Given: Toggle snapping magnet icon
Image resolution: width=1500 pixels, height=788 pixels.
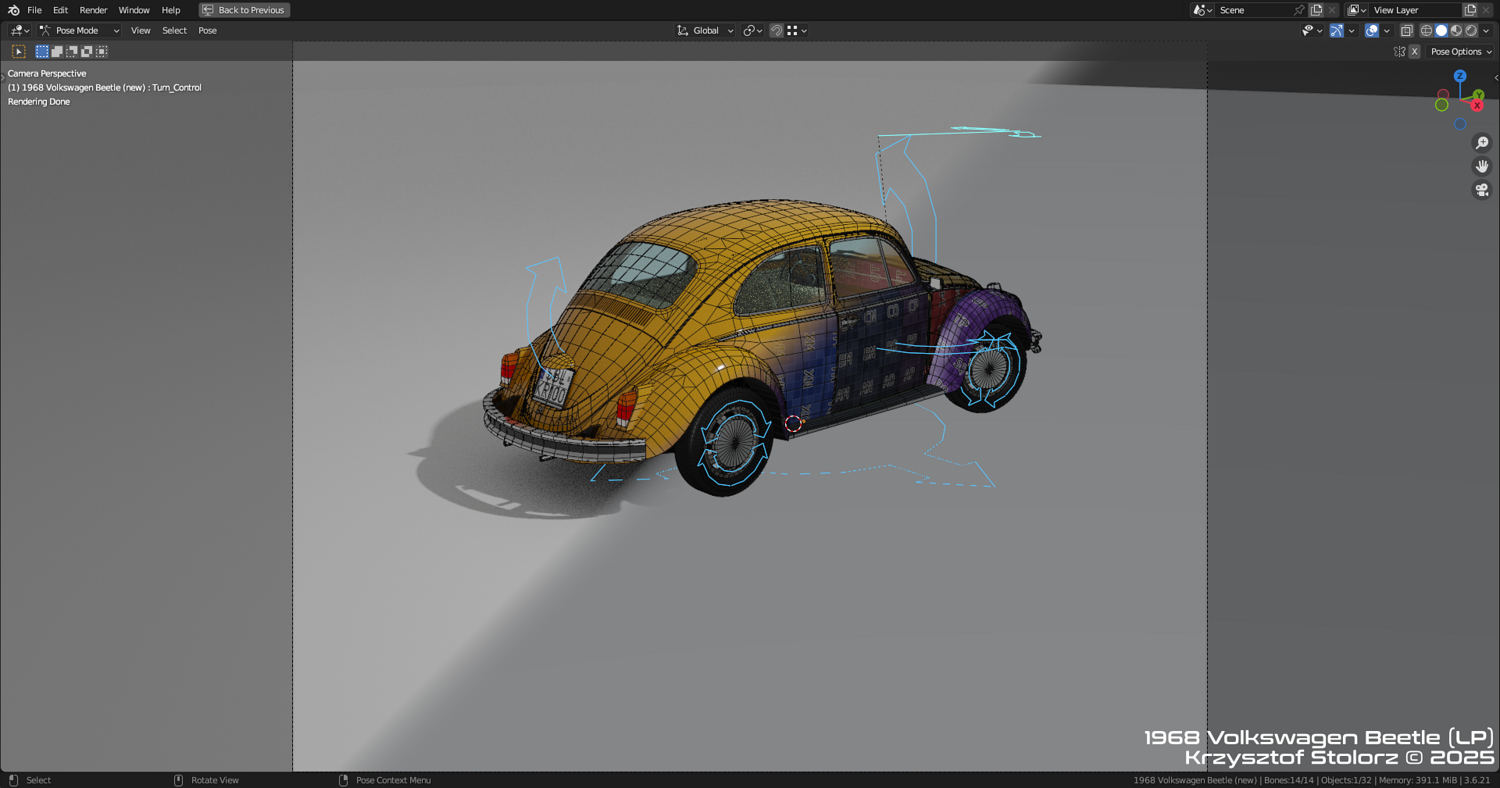Looking at the screenshot, I should pyautogui.click(x=776, y=31).
